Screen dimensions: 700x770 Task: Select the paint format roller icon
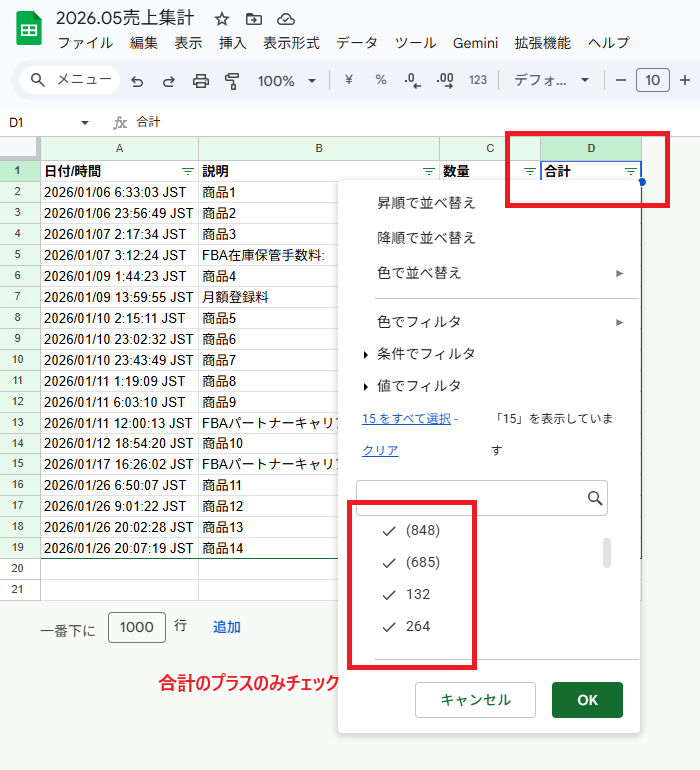233,81
